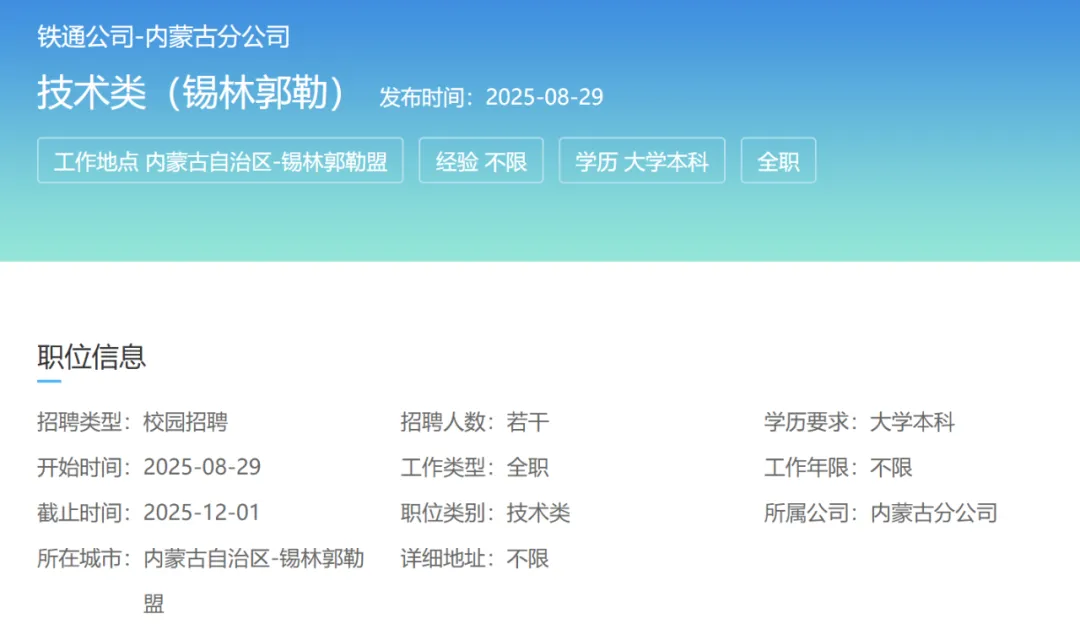
Task: Select the 详细地址 value 不限
Action: coord(528,558)
